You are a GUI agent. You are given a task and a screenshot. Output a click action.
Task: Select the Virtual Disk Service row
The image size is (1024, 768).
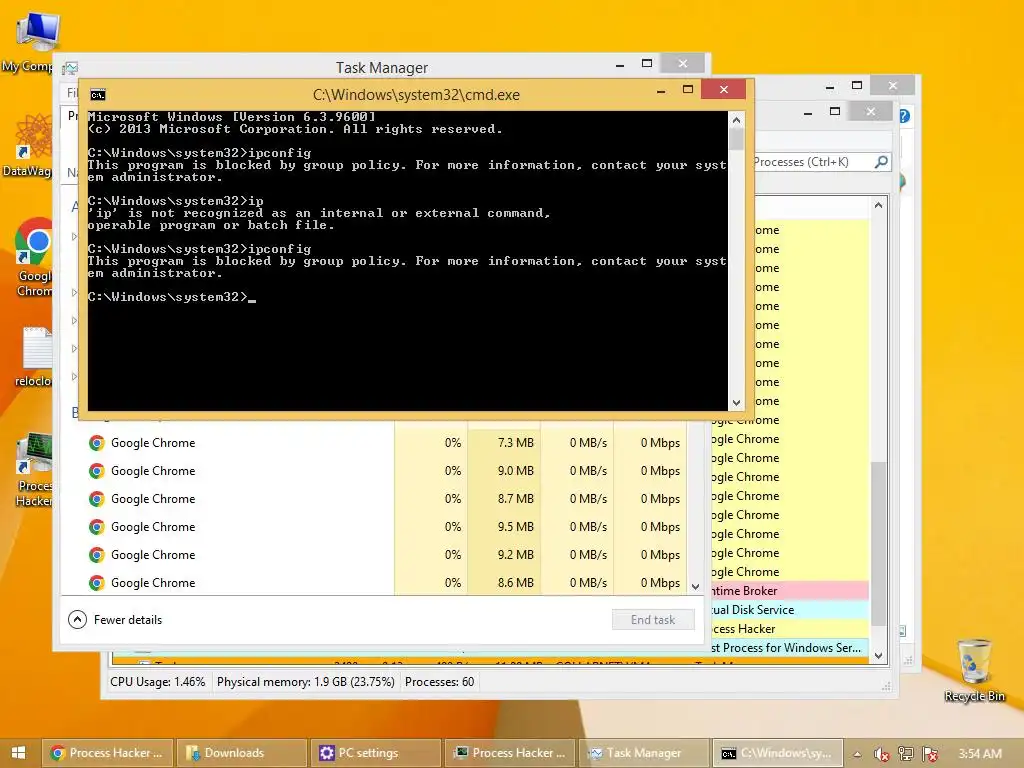[x=790, y=610]
